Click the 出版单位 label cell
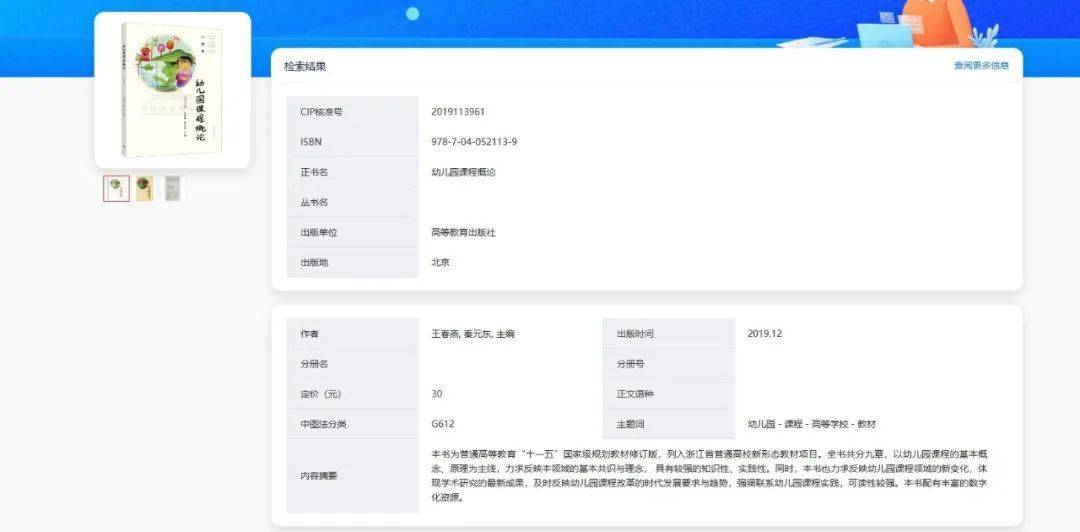 353,232
